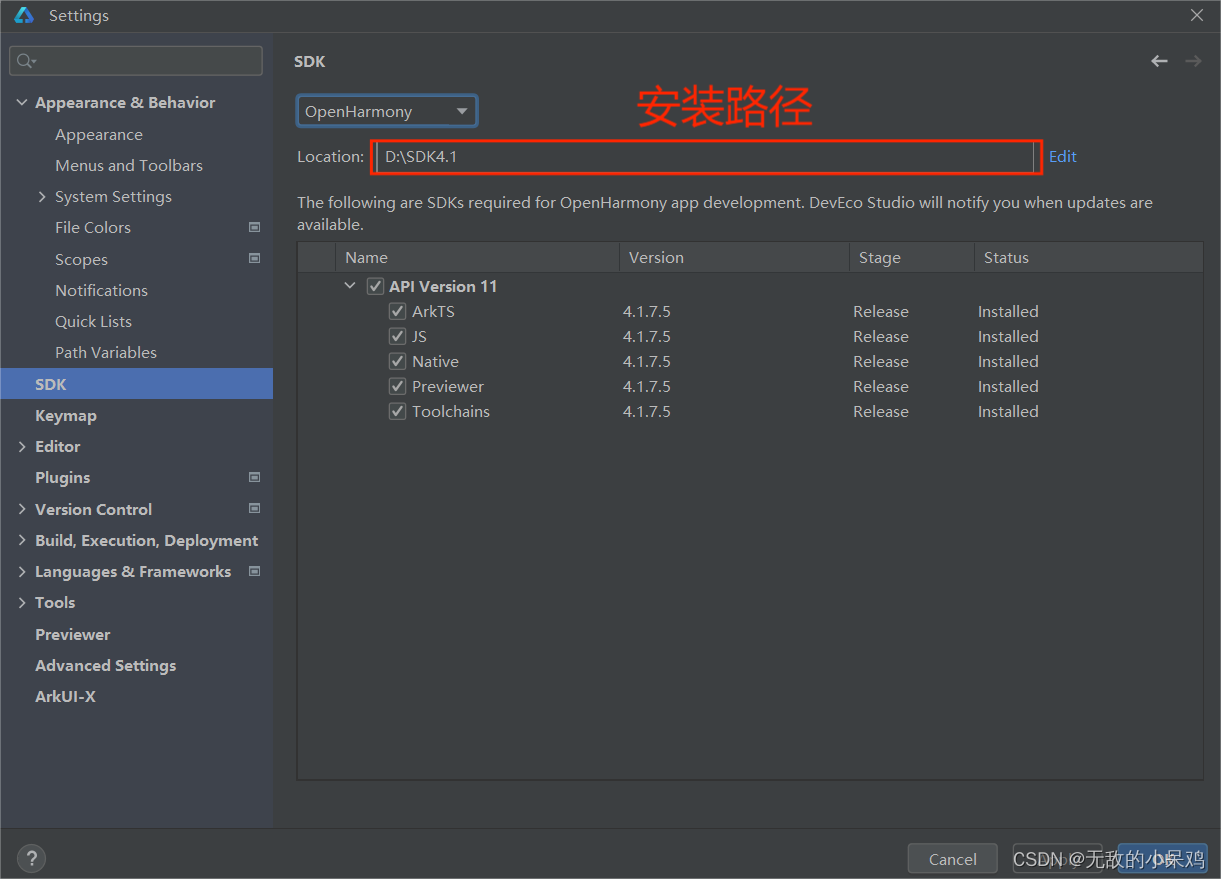This screenshot has height=879, width=1221.
Task: Click the Release stage of Native row
Action: click(881, 361)
